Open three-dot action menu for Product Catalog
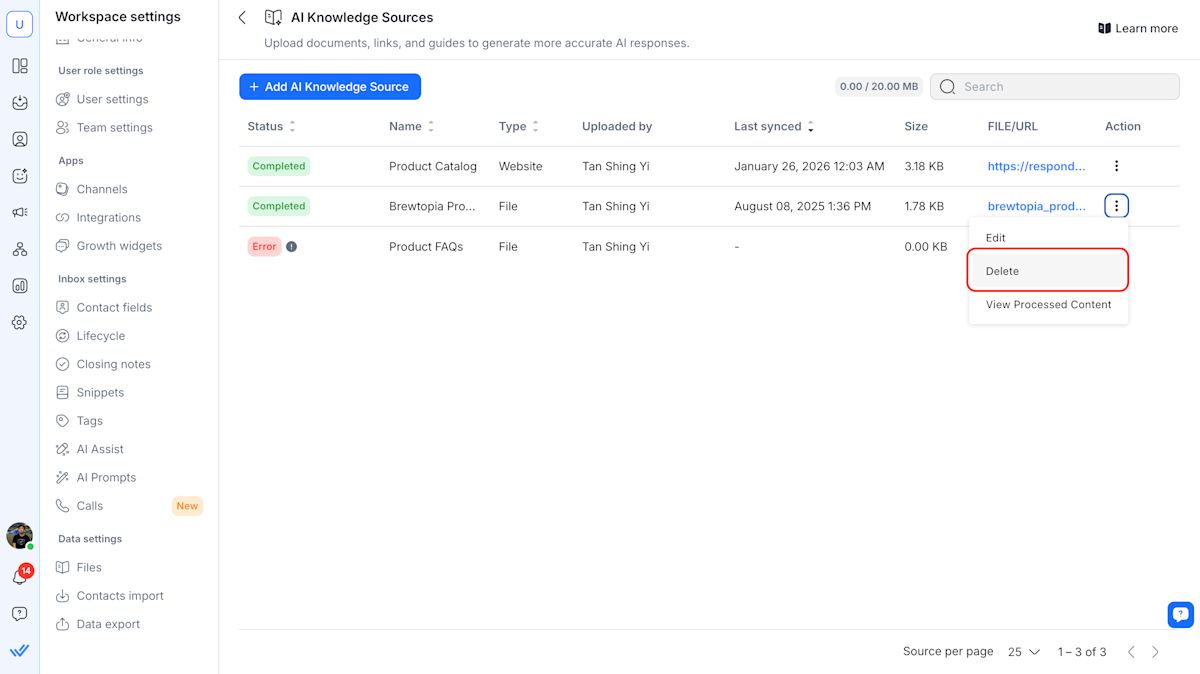 [x=1116, y=166]
